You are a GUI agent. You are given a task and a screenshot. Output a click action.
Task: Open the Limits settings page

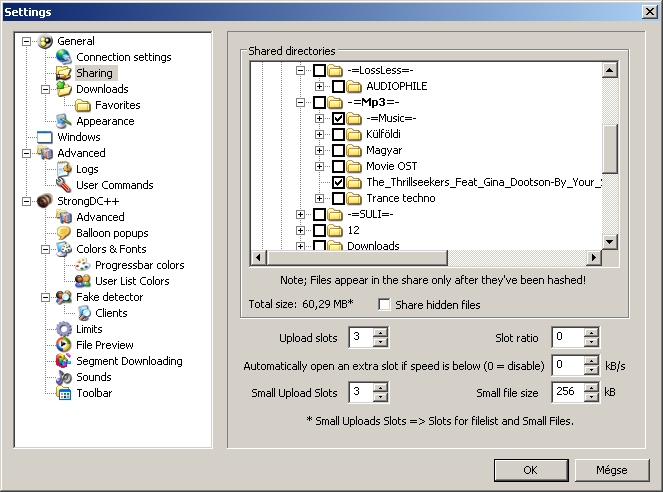pyautogui.click(x=89, y=329)
